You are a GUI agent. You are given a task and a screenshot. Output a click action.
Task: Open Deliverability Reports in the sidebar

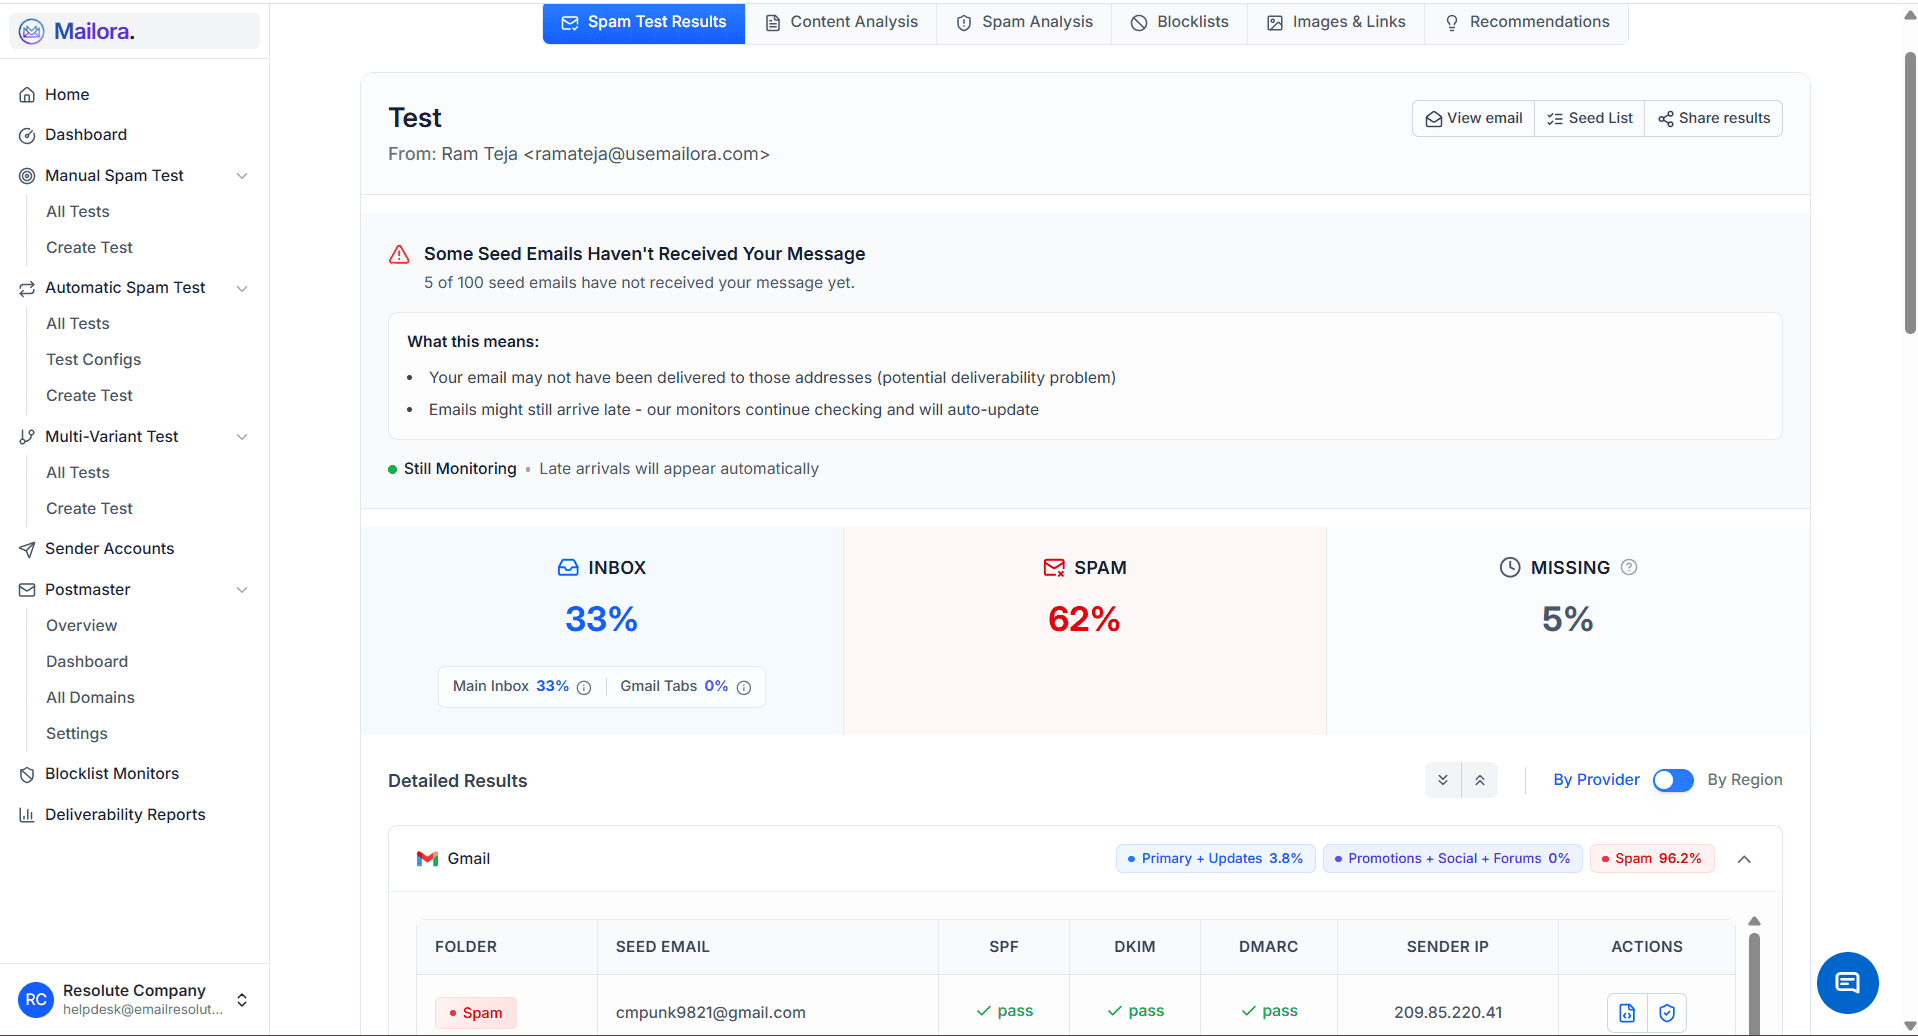click(124, 814)
